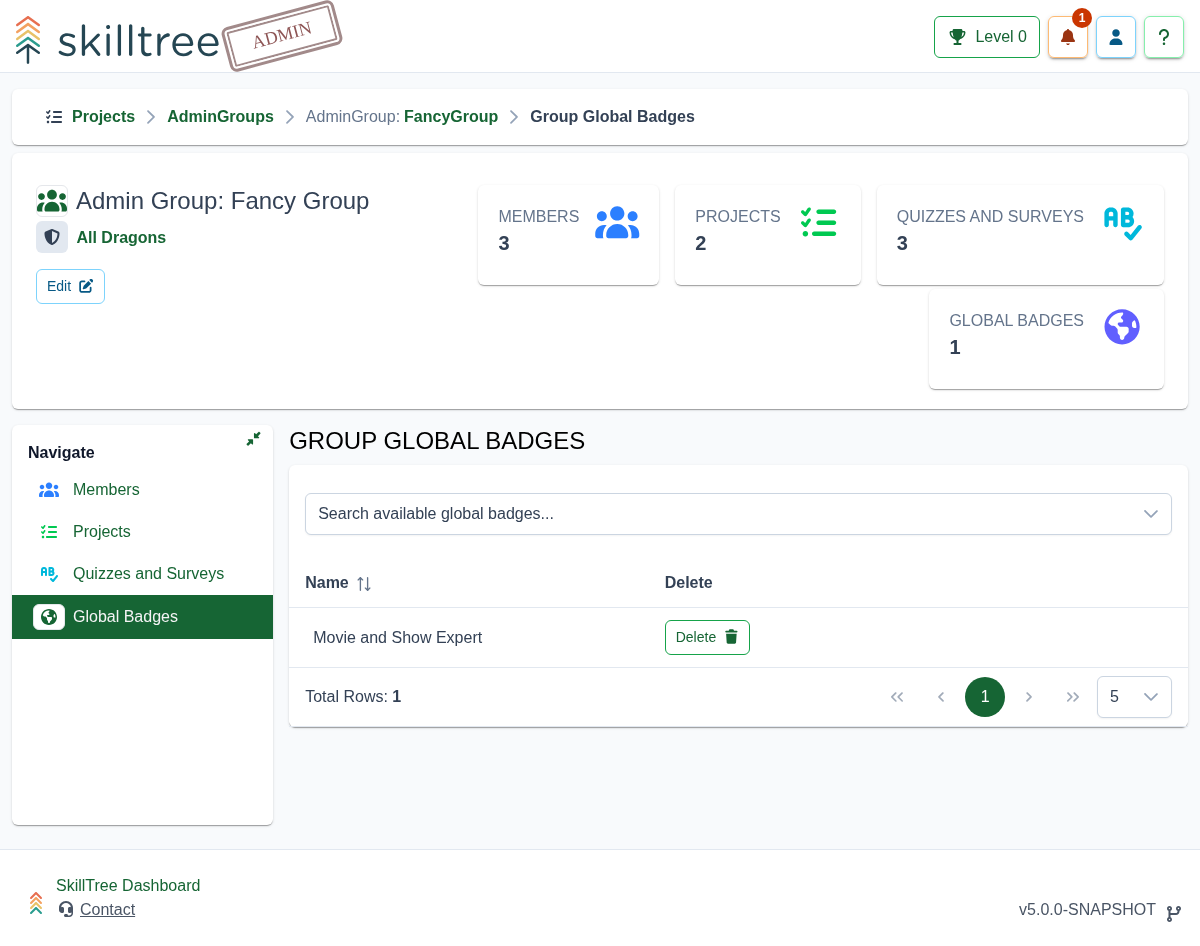Collapse the Navigate sidebar
Image resolution: width=1200 pixels, height=946 pixels.
click(x=254, y=439)
